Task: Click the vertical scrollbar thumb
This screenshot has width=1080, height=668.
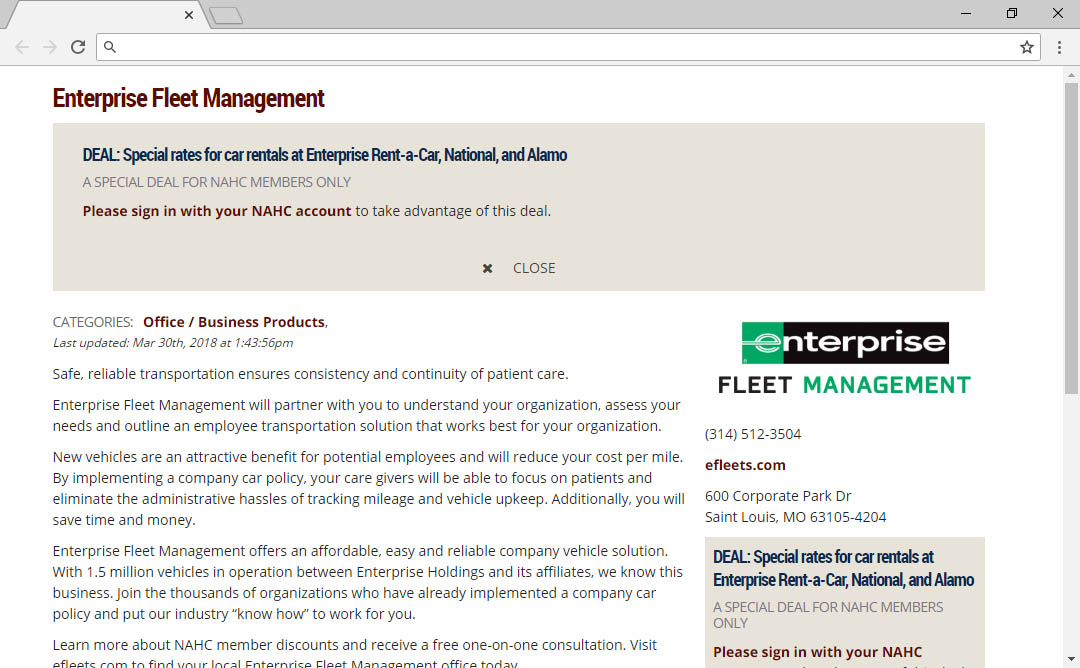Action: tap(1071, 240)
